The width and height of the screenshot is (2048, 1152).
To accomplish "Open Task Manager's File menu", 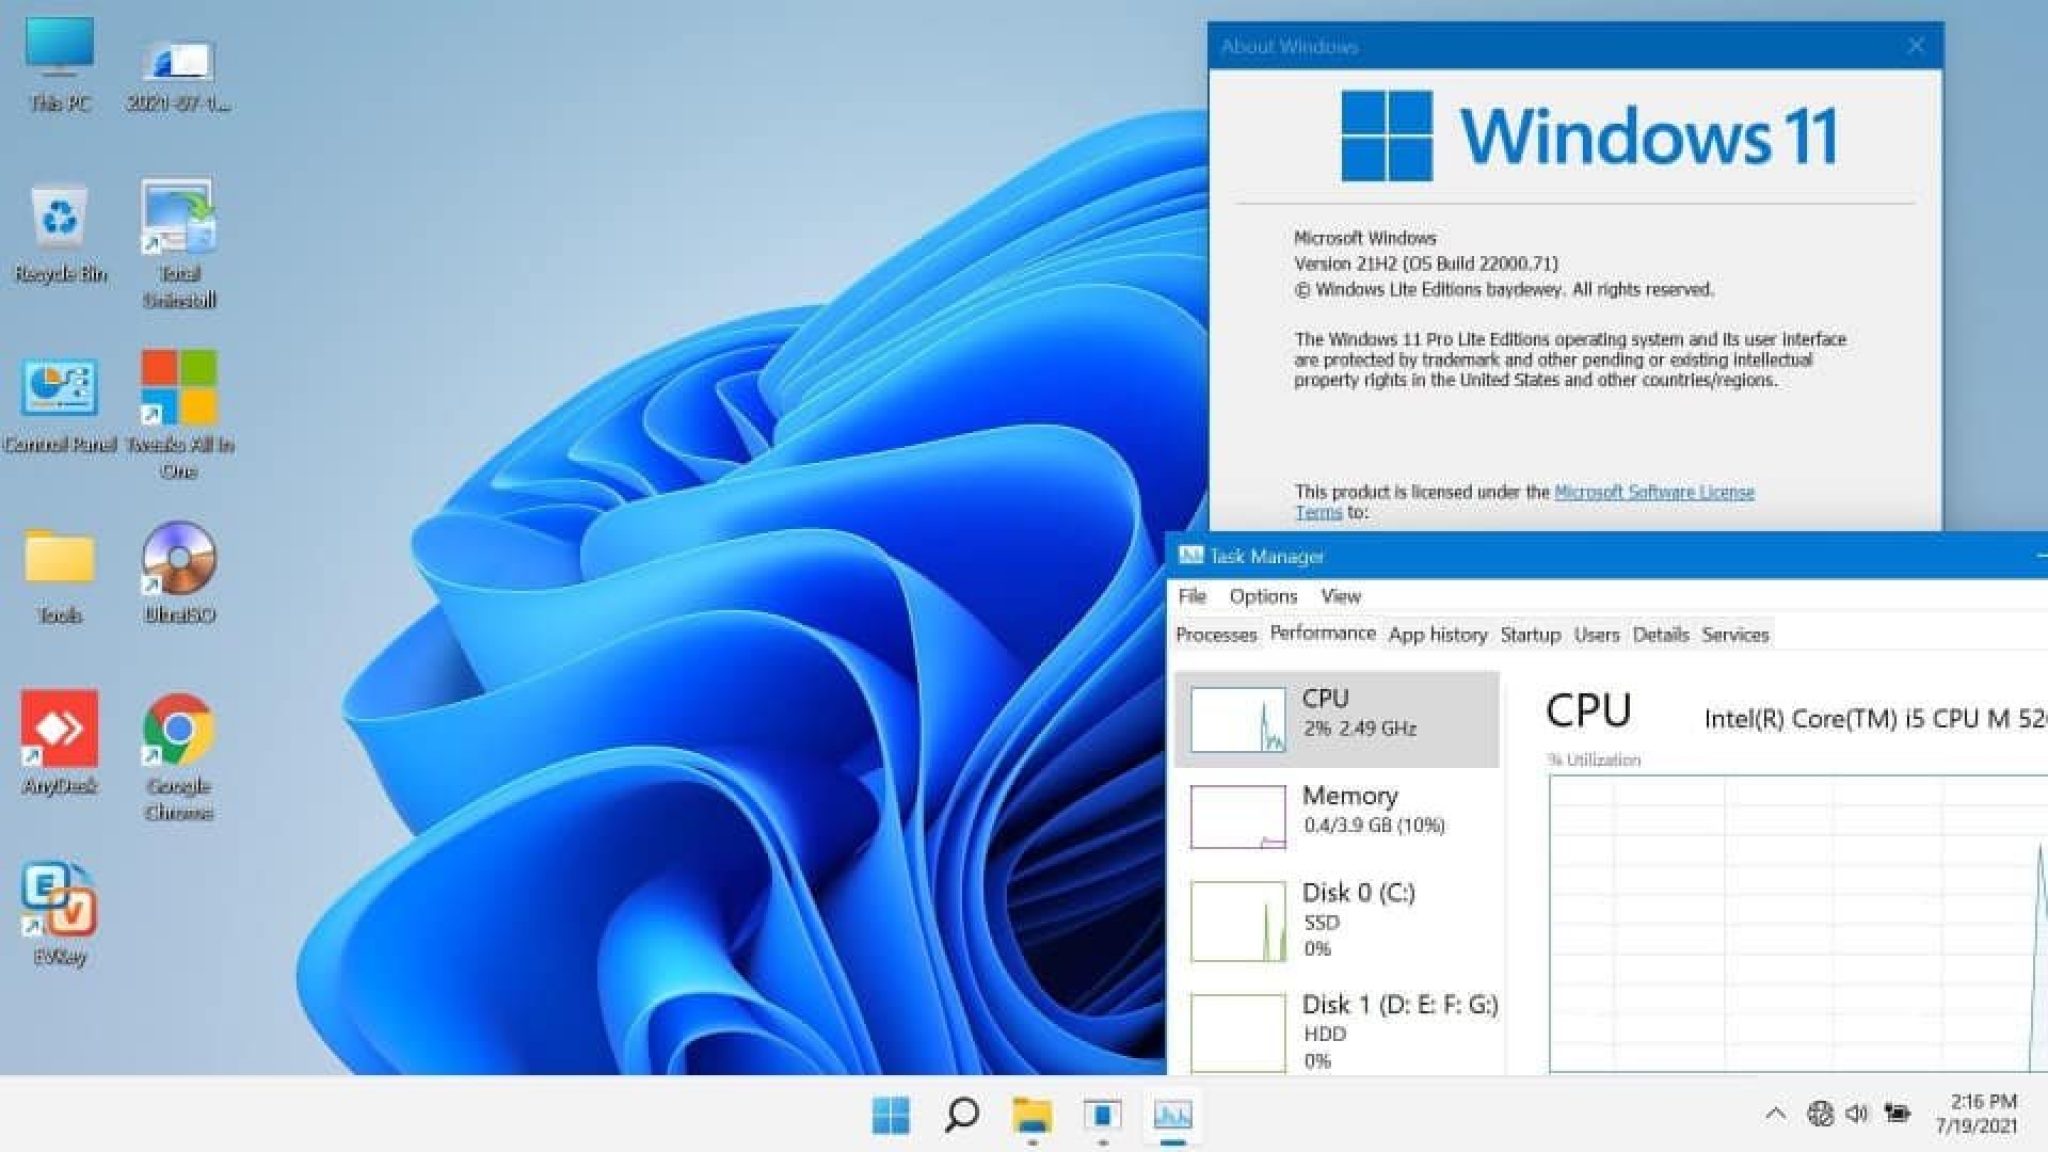I will pyautogui.click(x=1192, y=596).
